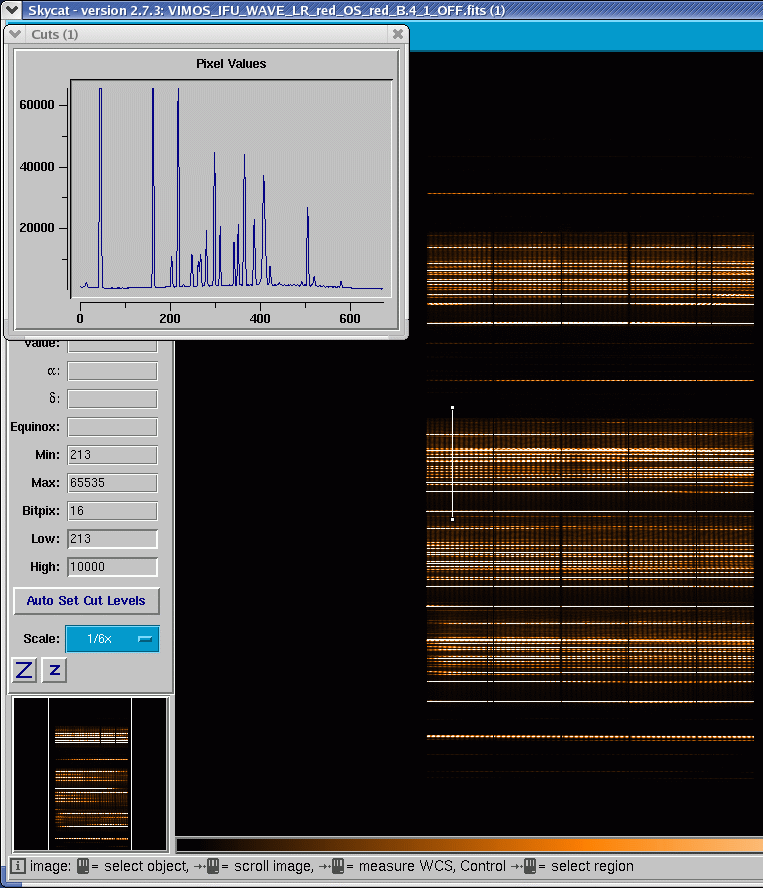763x888 pixels.
Task: Click the Value field under Cuts window
Action: tap(112, 345)
